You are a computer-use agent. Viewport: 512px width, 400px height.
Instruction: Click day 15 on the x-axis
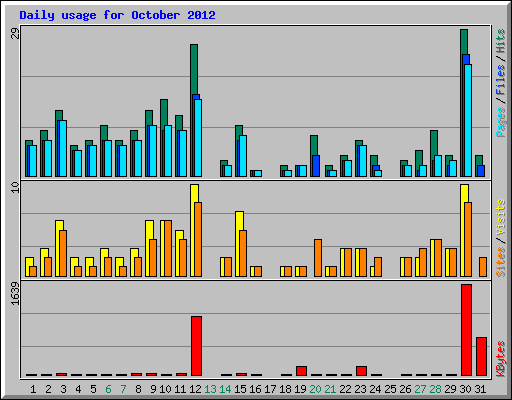click(240, 389)
